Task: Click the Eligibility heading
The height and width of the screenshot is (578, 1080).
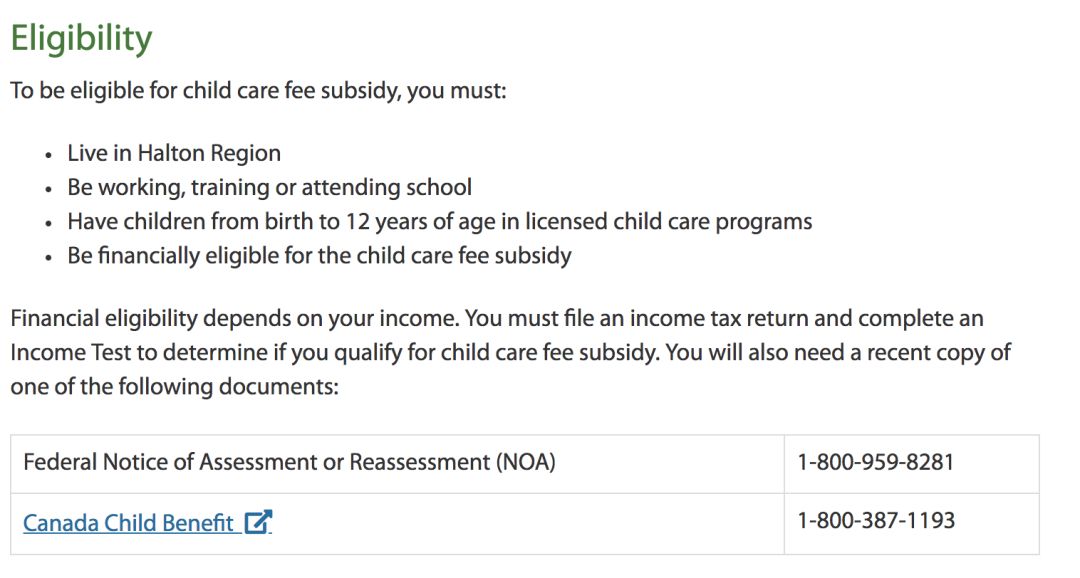Action: click(81, 39)
